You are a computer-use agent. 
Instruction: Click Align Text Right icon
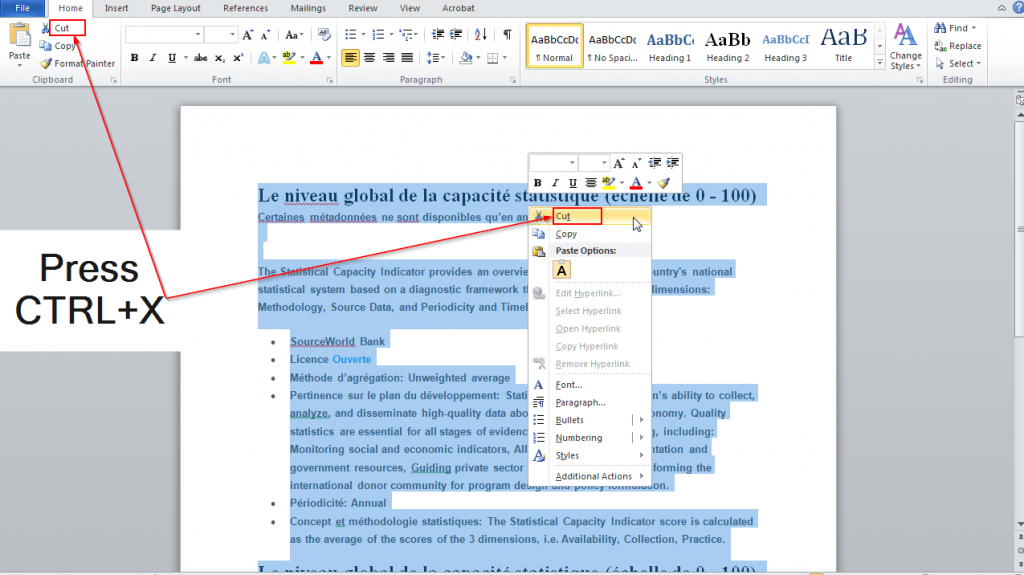[x=389, y=58]
